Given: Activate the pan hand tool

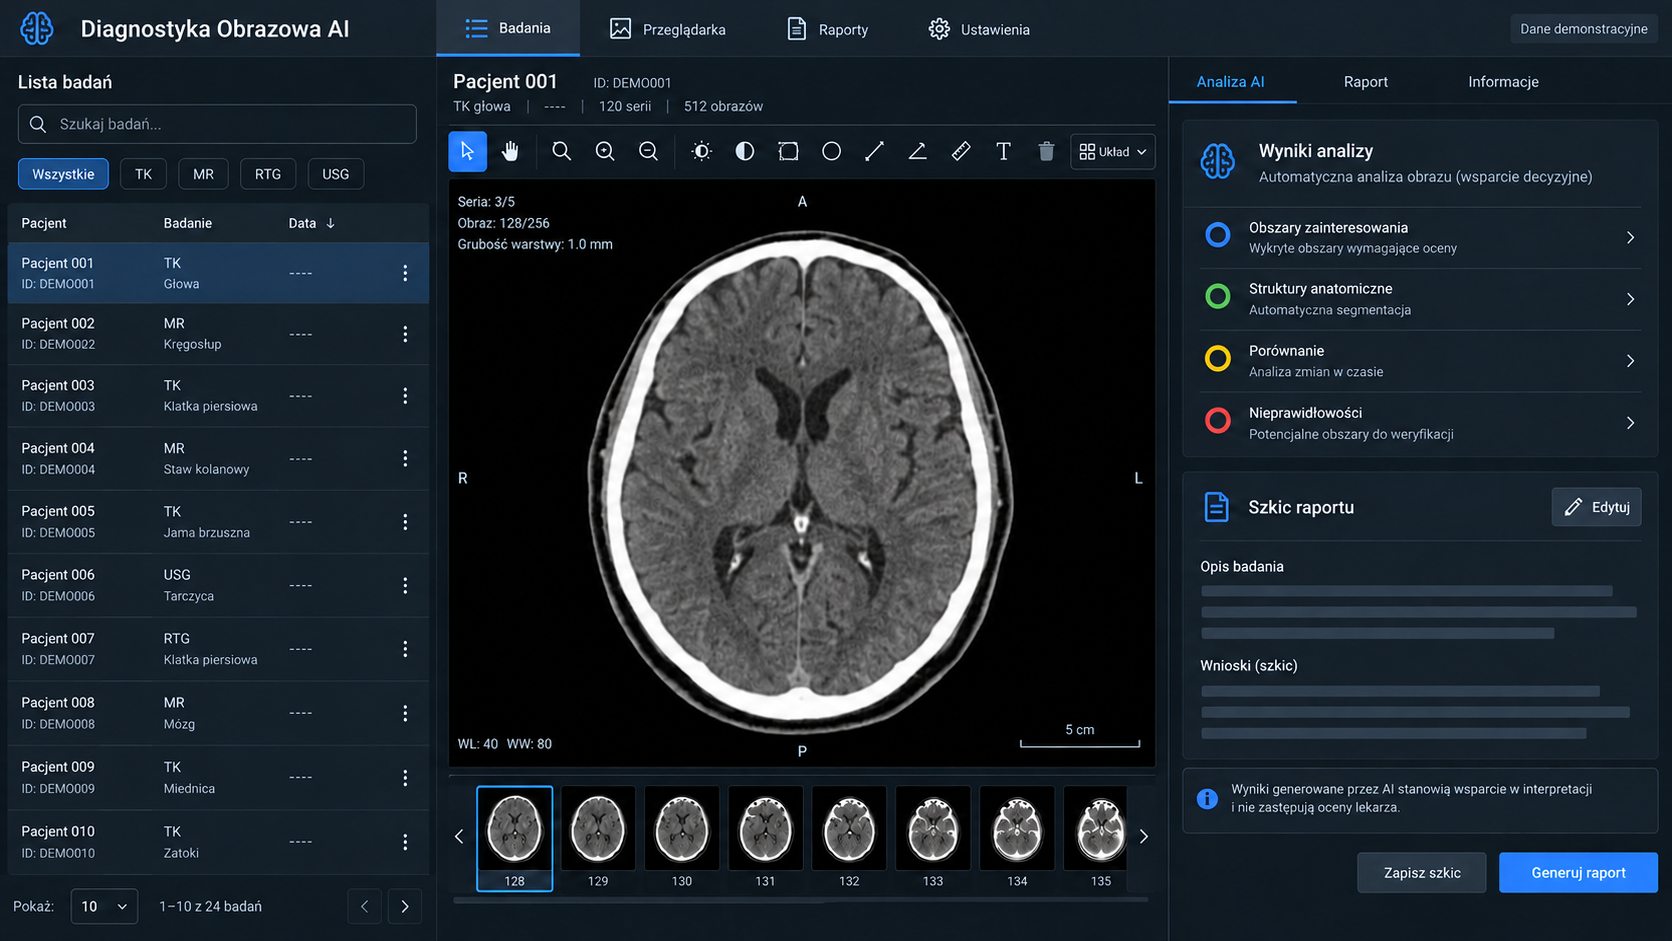Looking at the screenshot, I should (510, 151).
